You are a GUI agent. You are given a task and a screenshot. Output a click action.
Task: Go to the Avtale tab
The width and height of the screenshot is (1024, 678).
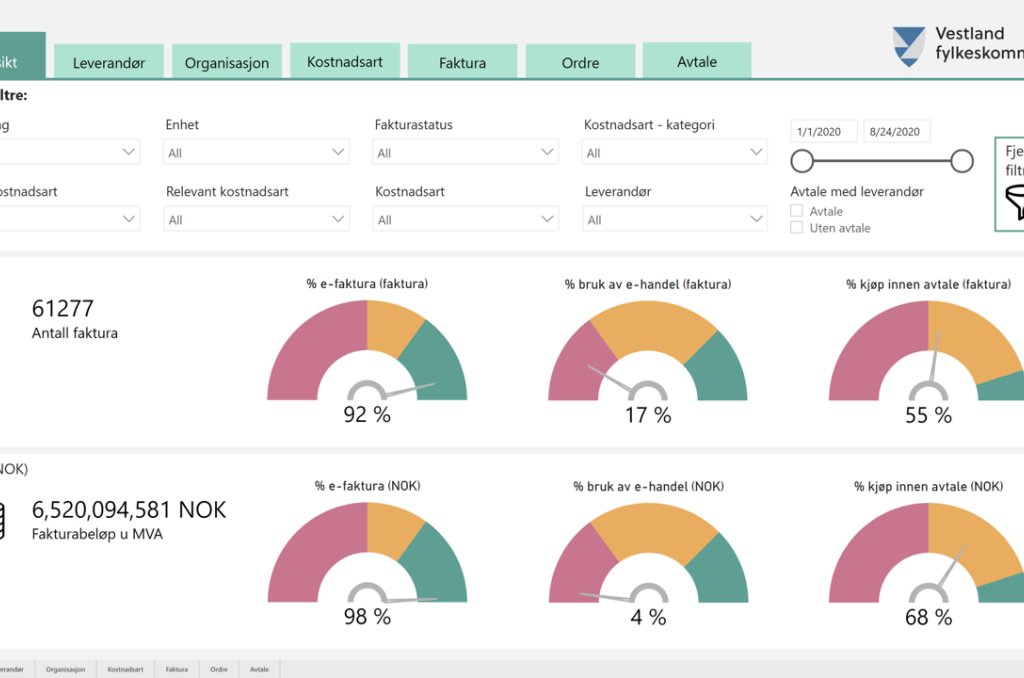point(697,61)
